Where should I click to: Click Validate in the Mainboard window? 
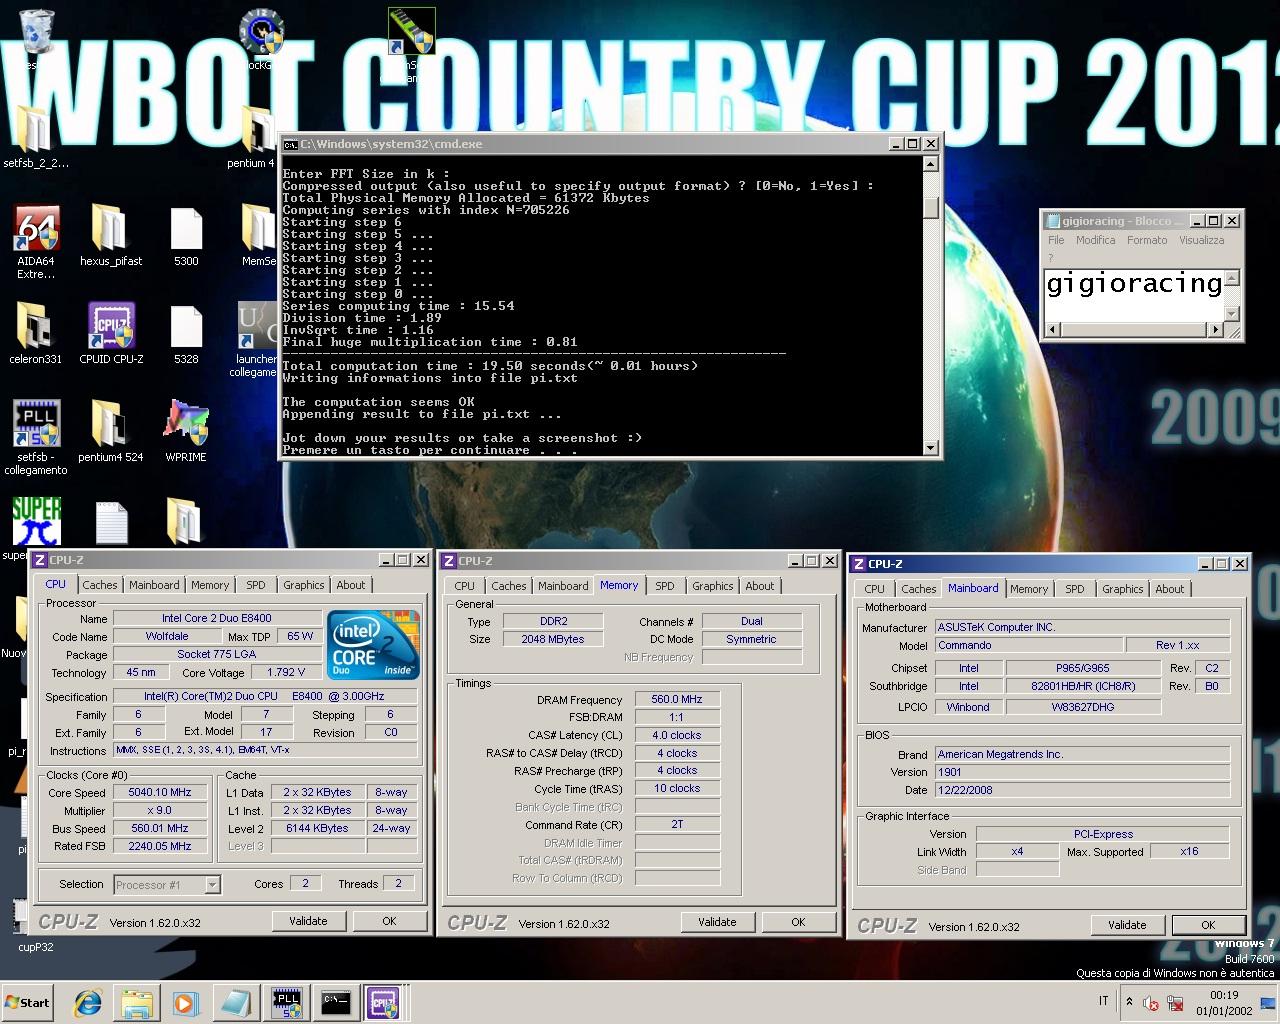point(1127,925)
